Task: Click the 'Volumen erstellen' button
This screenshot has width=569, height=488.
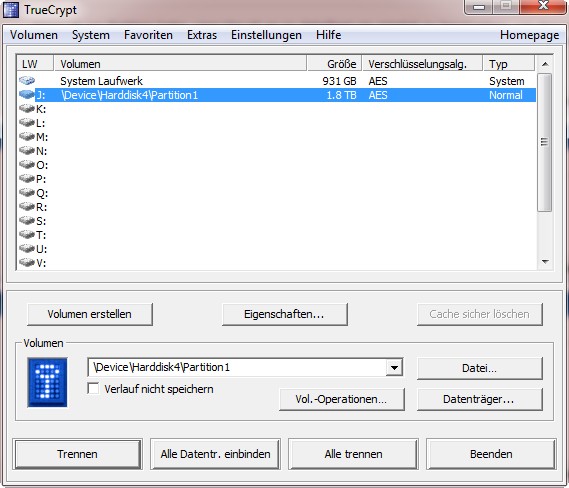Action: click(90, 314)
